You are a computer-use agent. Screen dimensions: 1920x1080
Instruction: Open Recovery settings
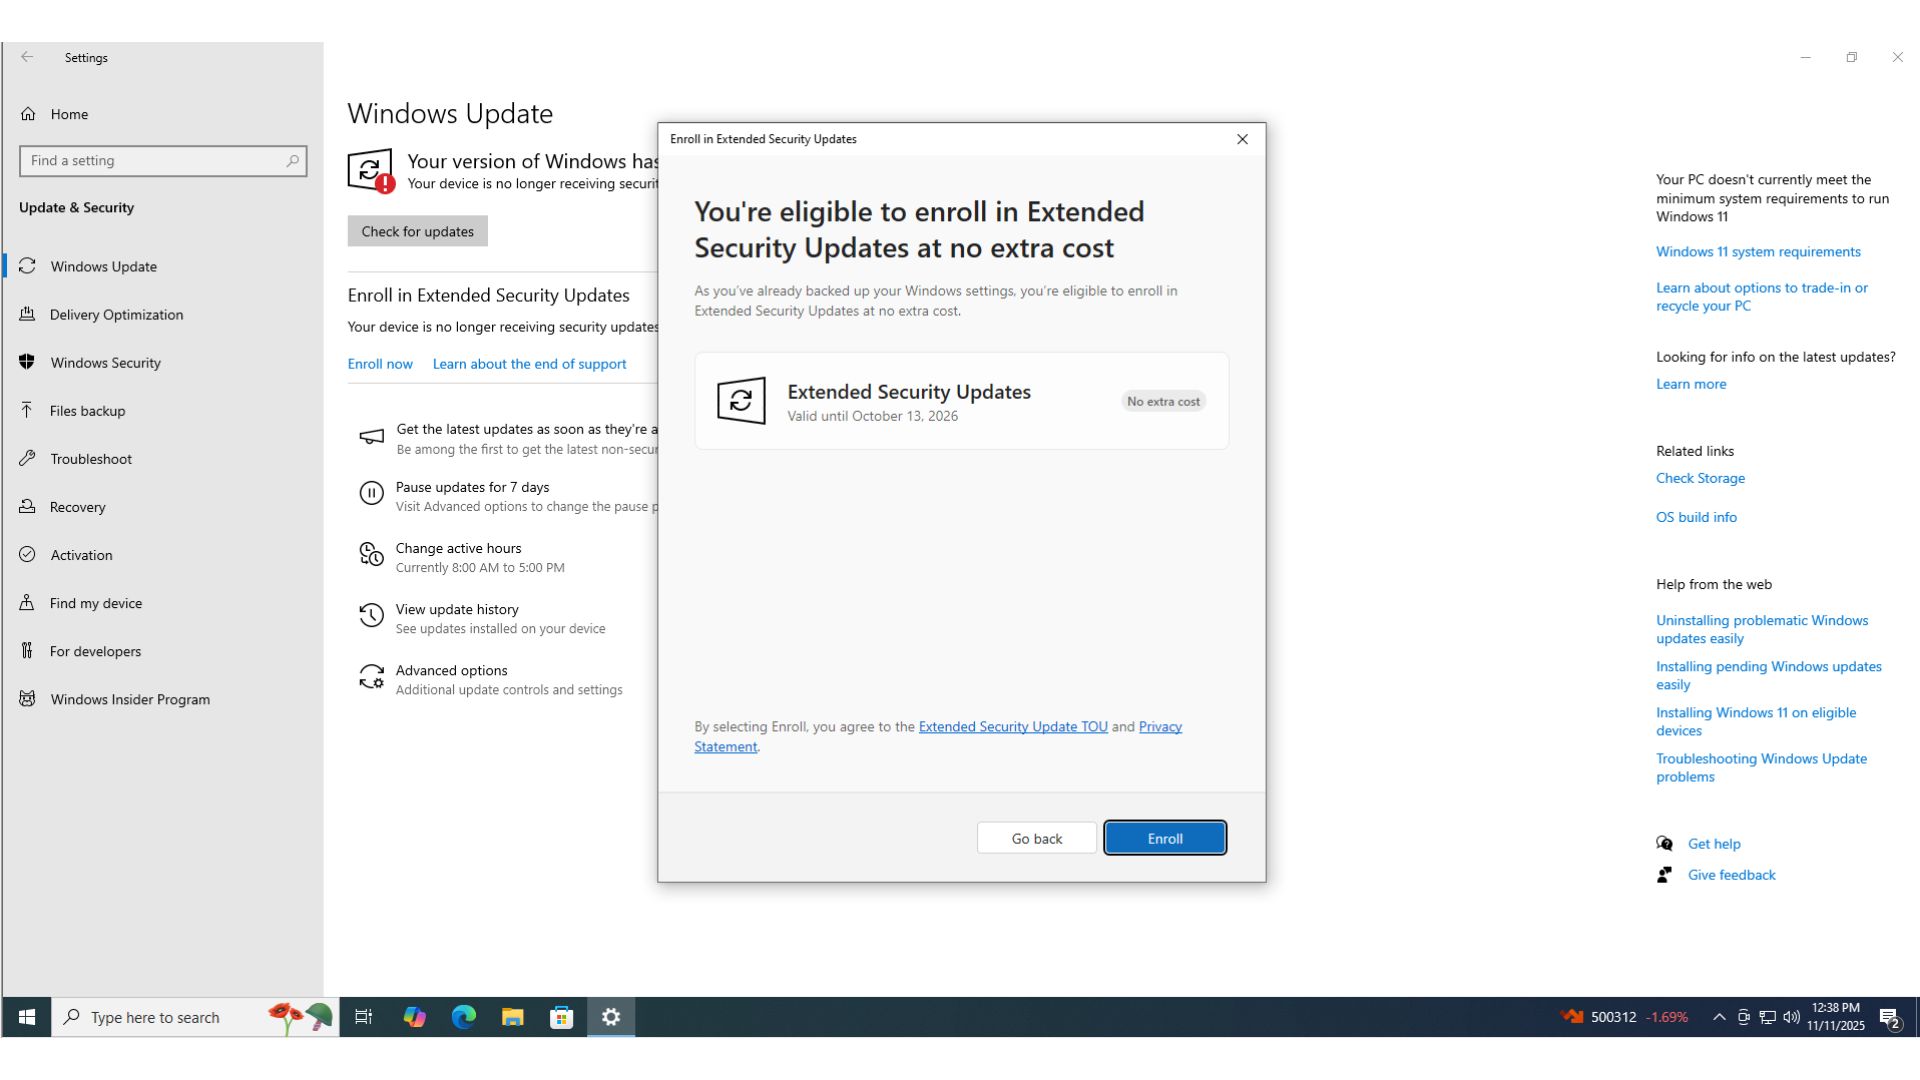(78, 506)
